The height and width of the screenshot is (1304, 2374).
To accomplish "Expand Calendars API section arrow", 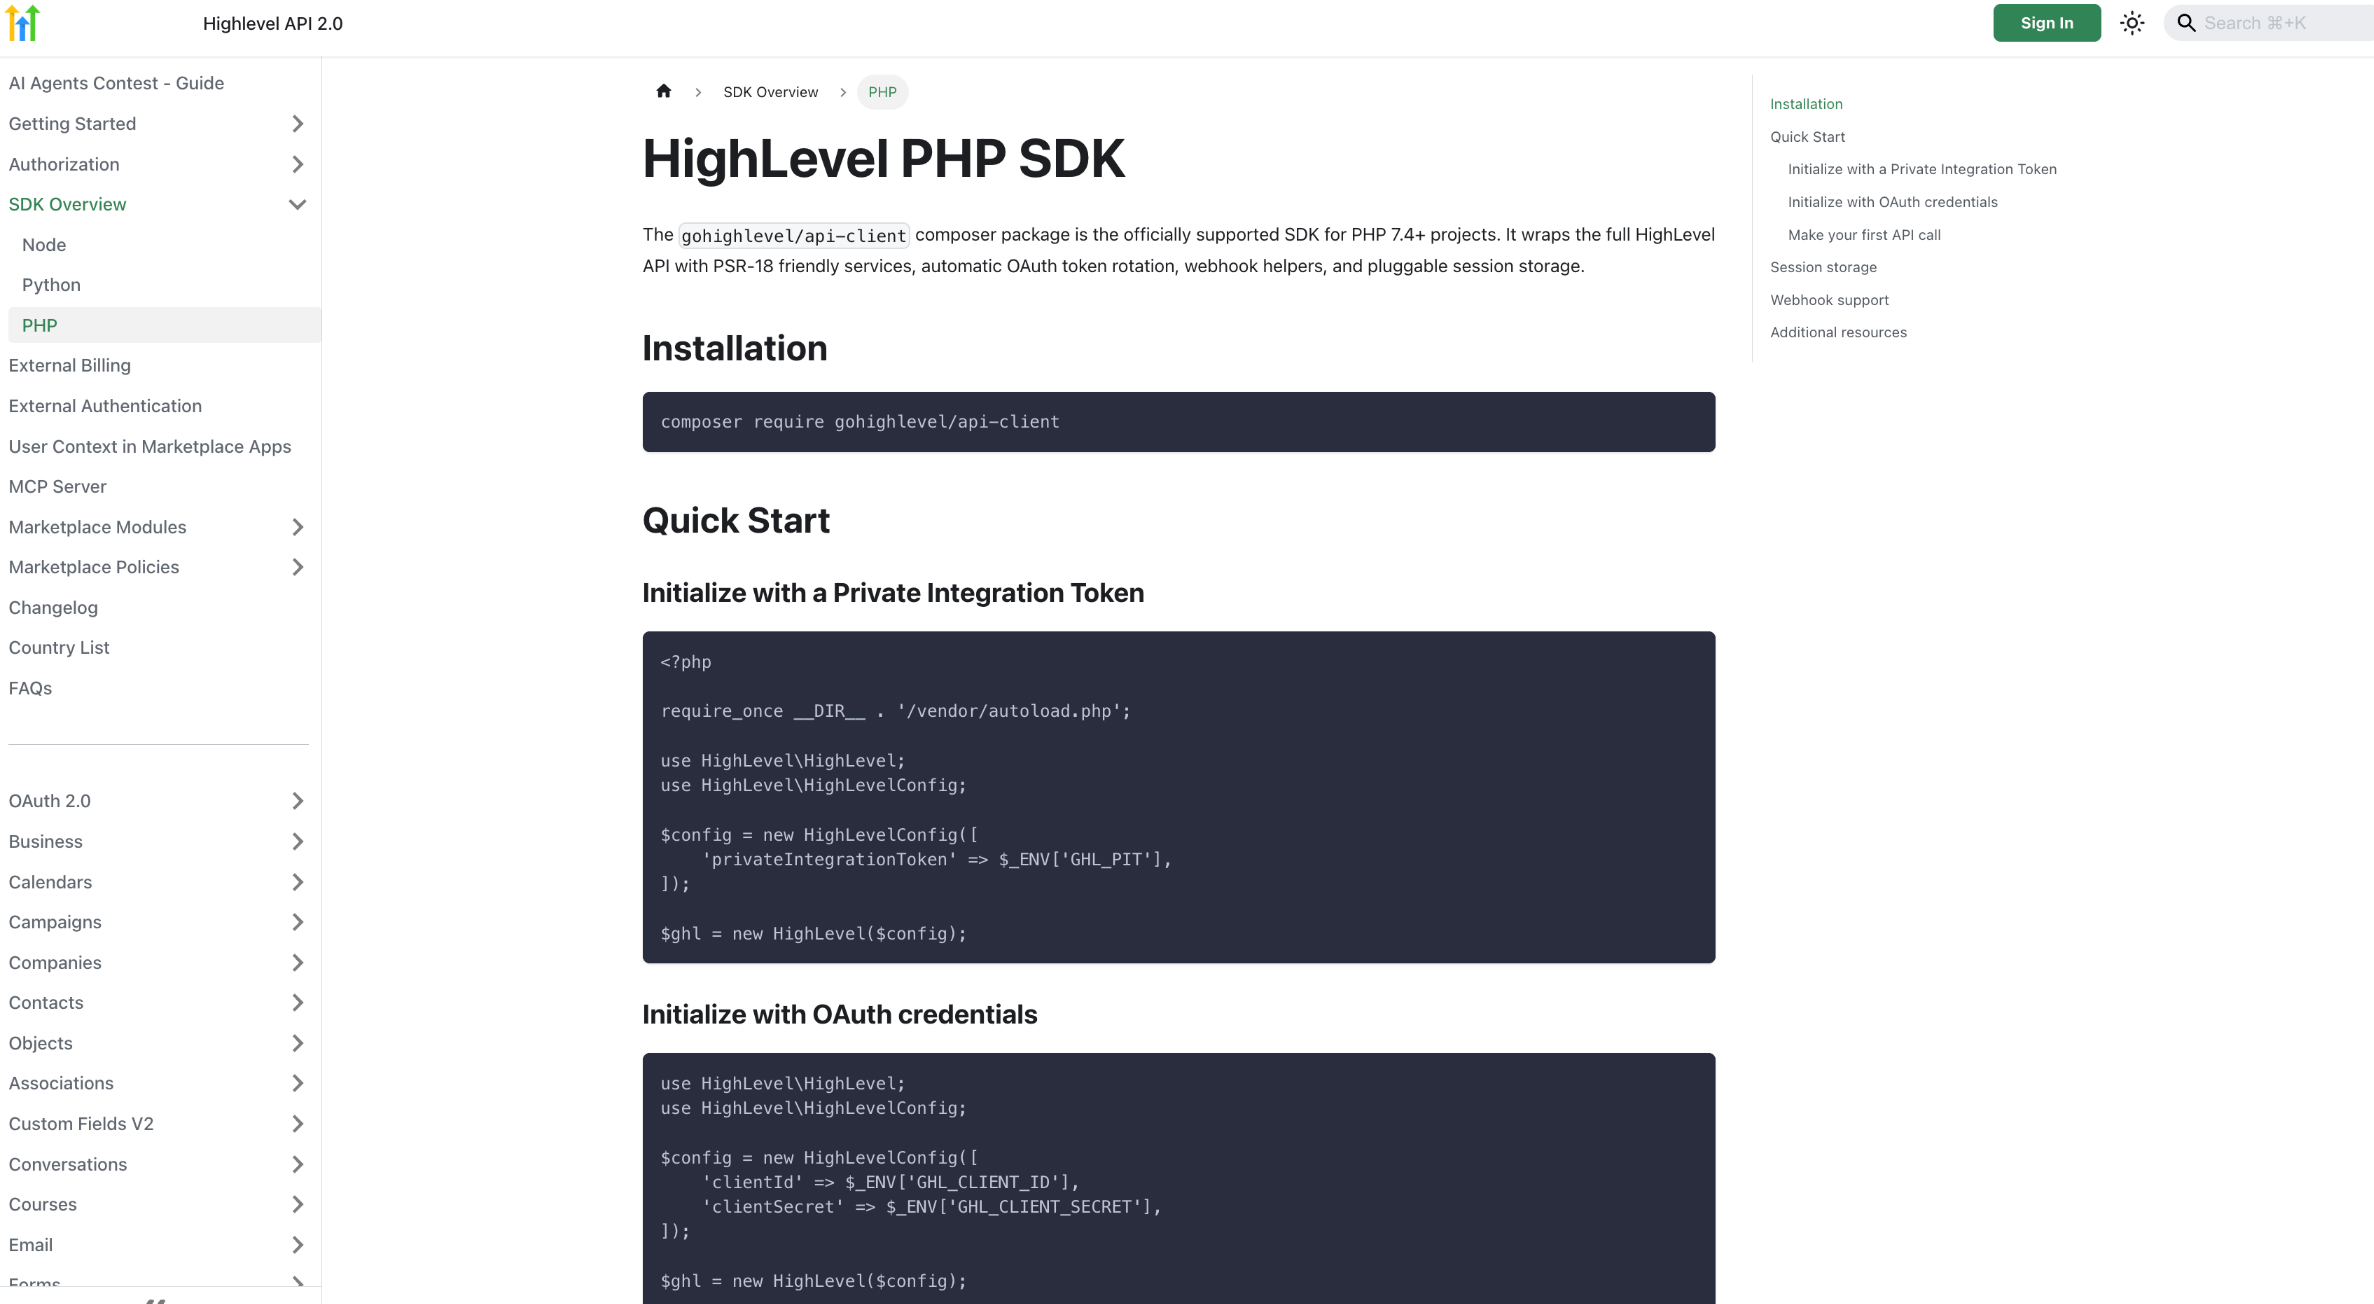I will point(297,882).
